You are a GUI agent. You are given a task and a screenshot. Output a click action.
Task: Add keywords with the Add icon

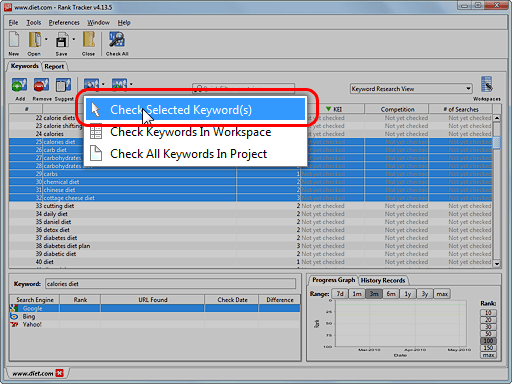[x=19, y=85]
